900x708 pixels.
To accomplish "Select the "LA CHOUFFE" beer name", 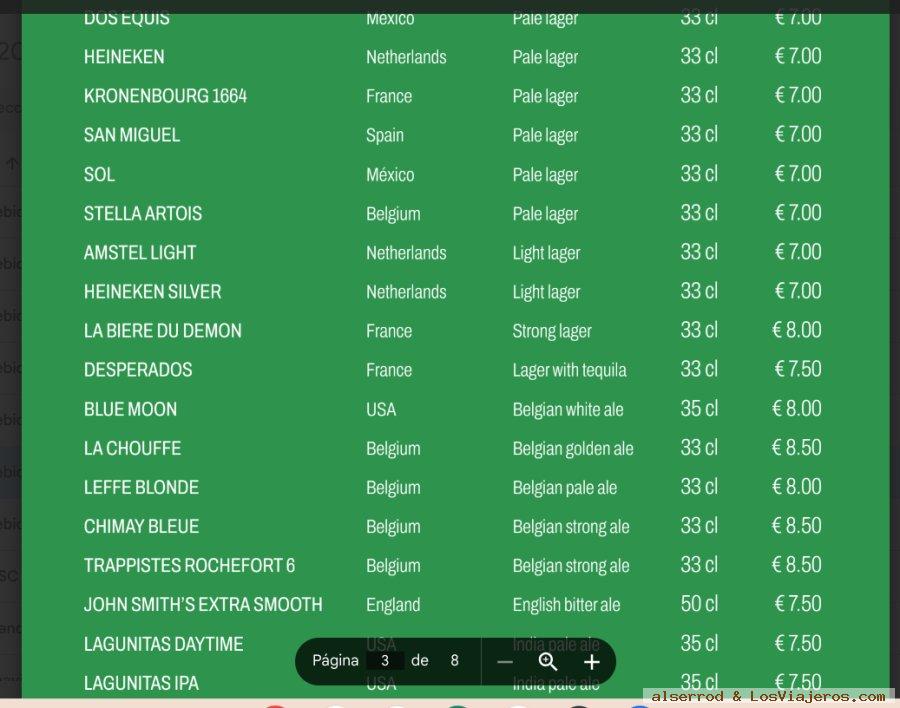I will (133, 448).
